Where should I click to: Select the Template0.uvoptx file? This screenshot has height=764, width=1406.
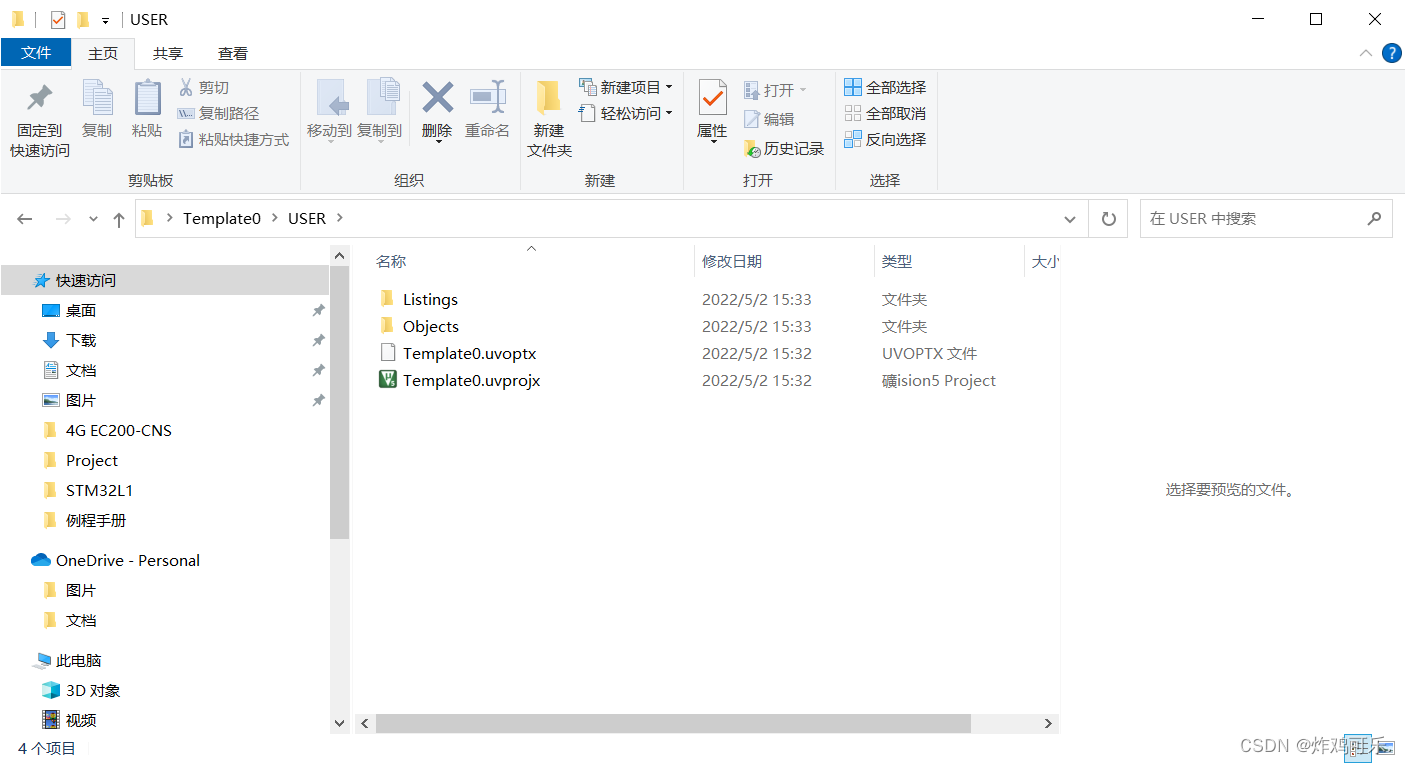469,353
